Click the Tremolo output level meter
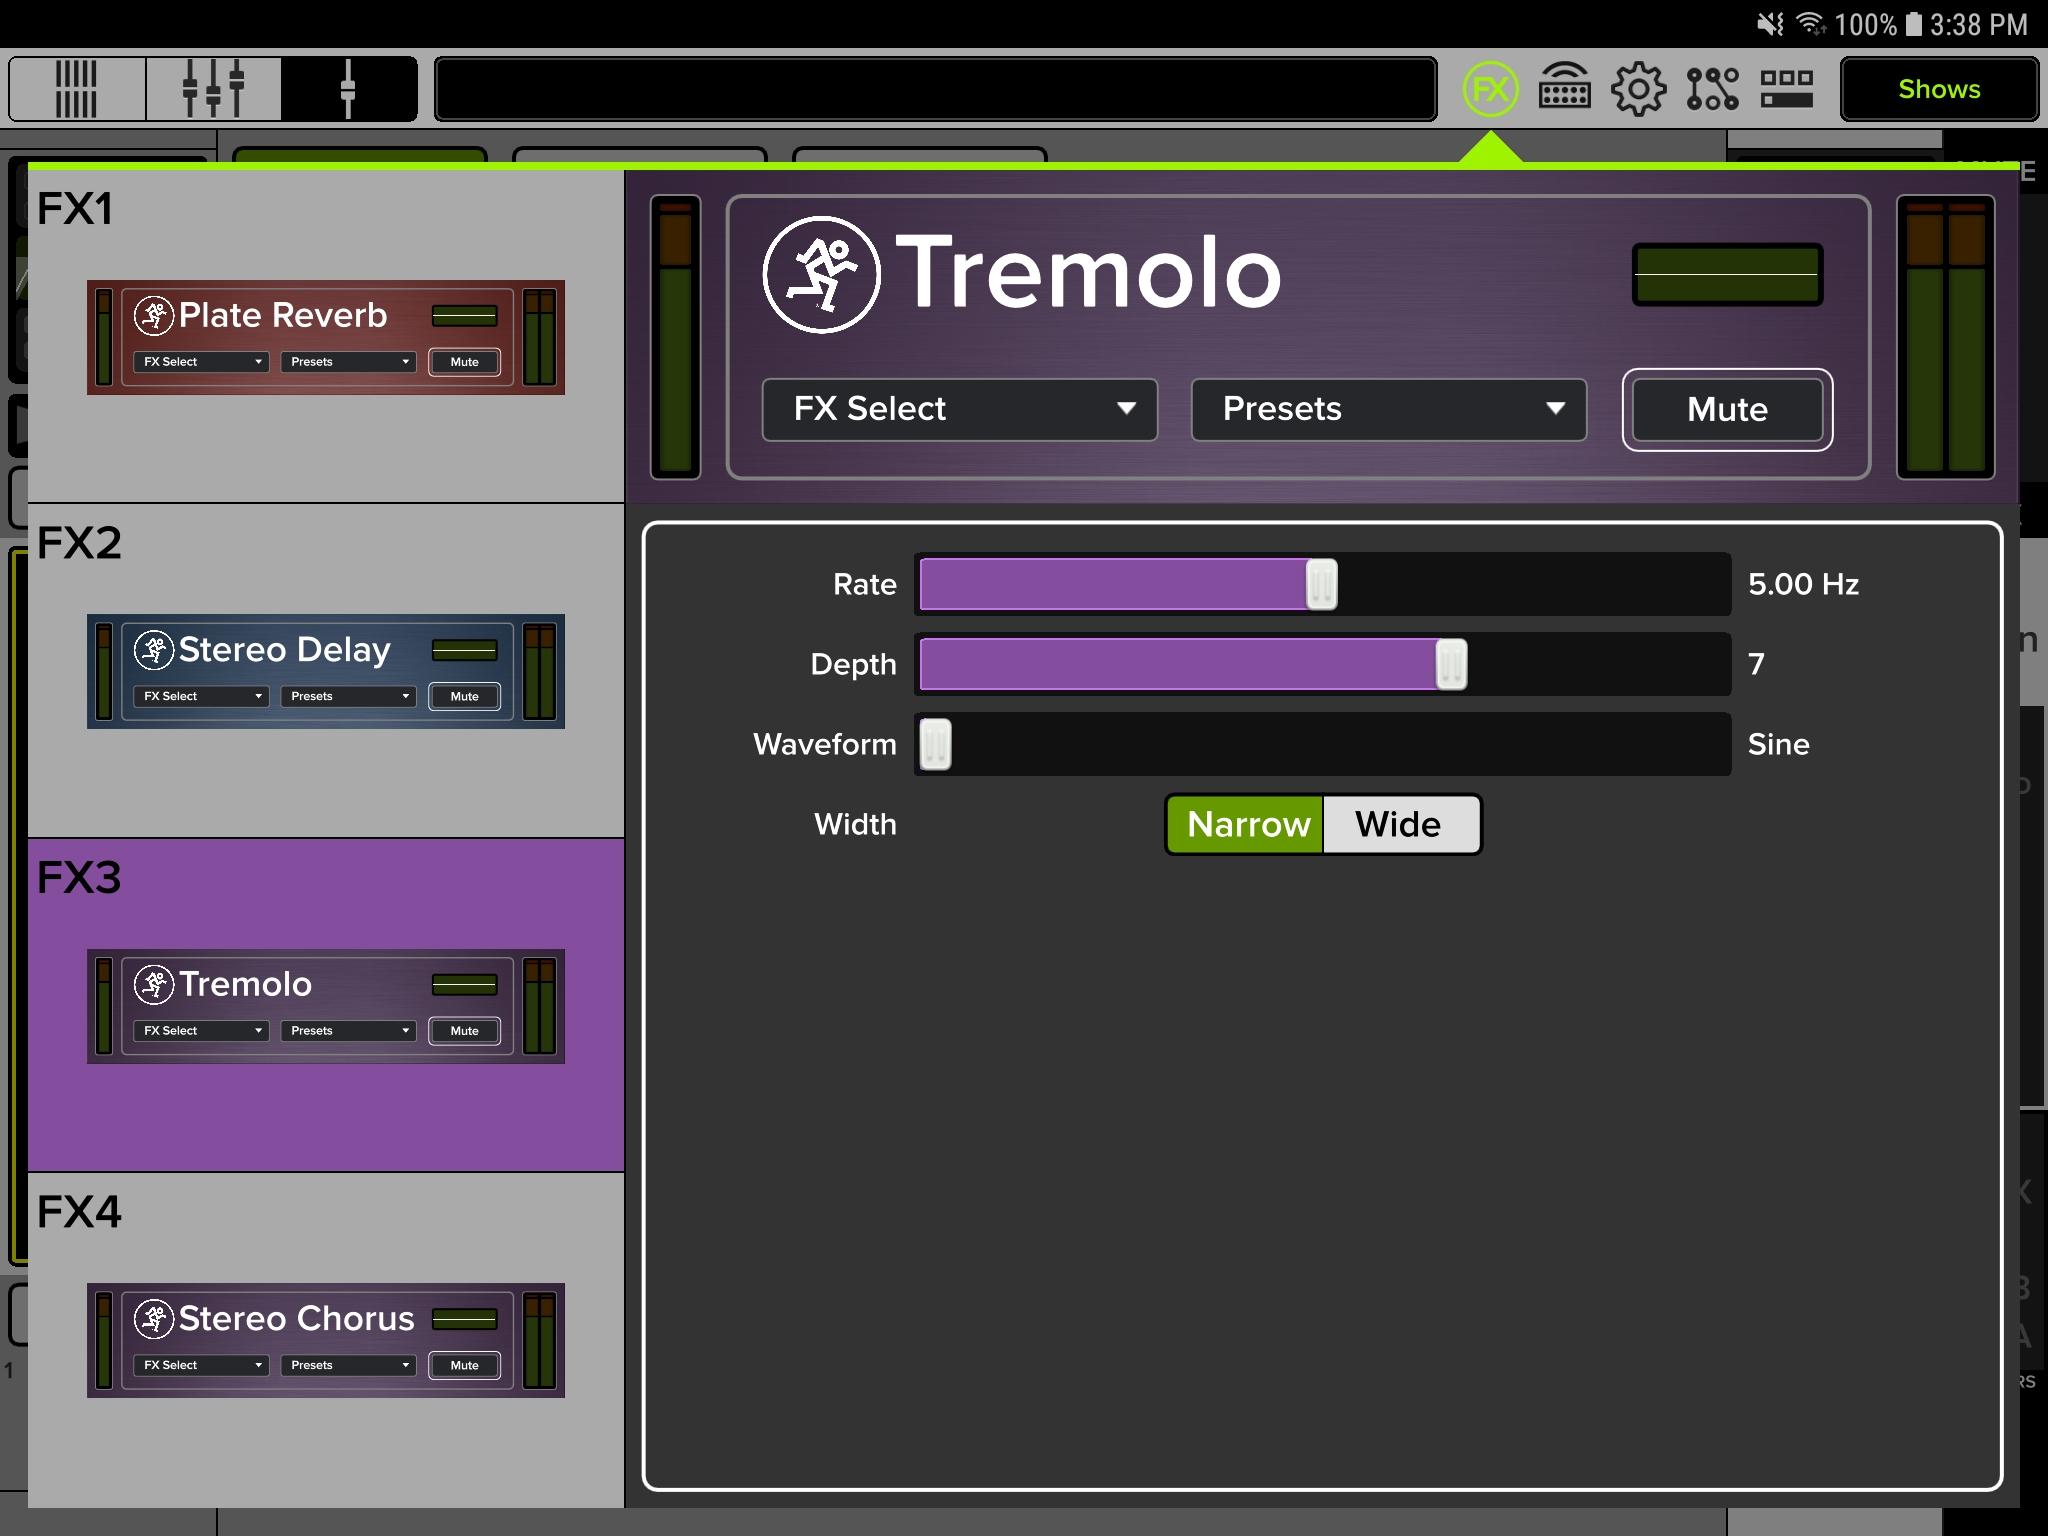This screenshot has height=1536, width=2048. click(x=1945, y=337)
